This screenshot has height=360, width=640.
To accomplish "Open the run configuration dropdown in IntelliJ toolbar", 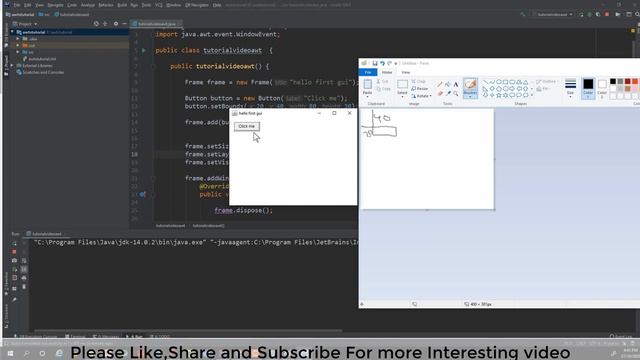I will 553,14.
